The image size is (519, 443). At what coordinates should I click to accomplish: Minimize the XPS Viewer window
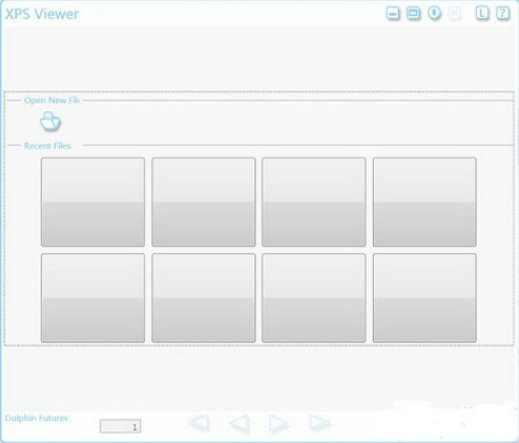point(393,13)
